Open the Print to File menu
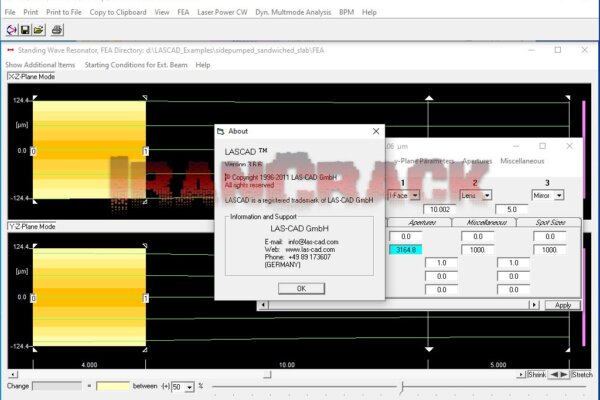The image size is (600, 400). coord(64,12)
